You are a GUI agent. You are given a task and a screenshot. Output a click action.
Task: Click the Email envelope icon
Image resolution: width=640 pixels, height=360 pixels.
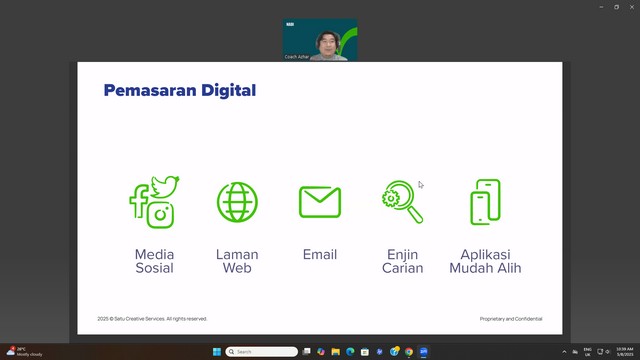click(320, 202)
